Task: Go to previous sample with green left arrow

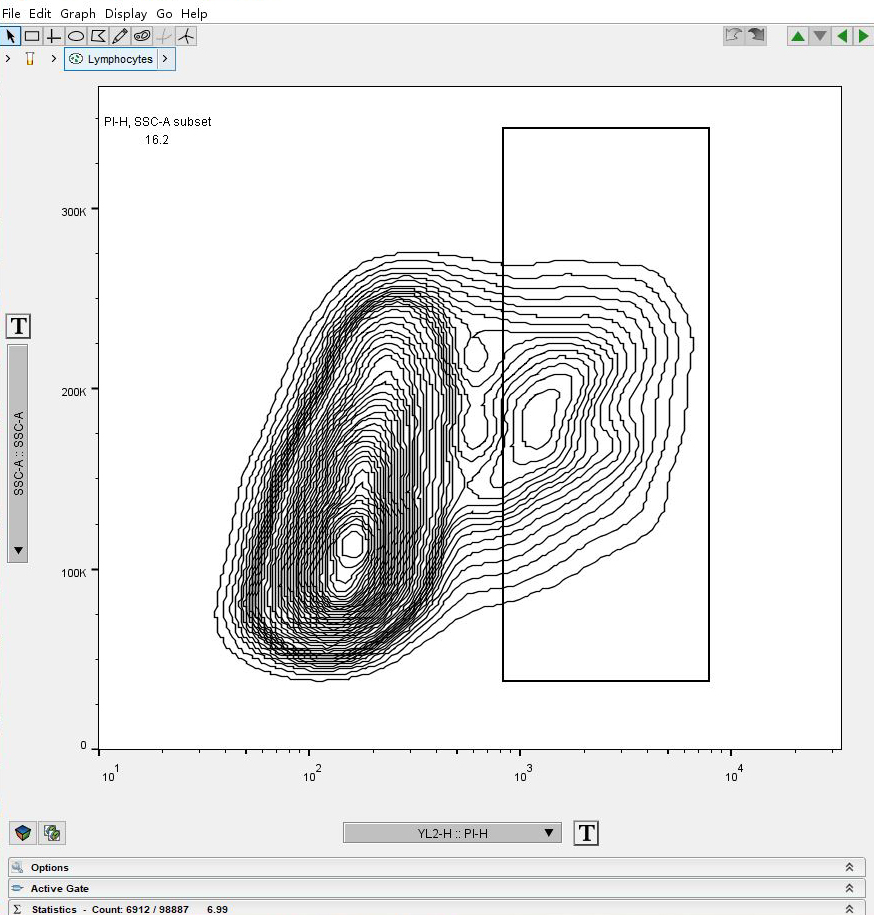Action: [842, 36]
